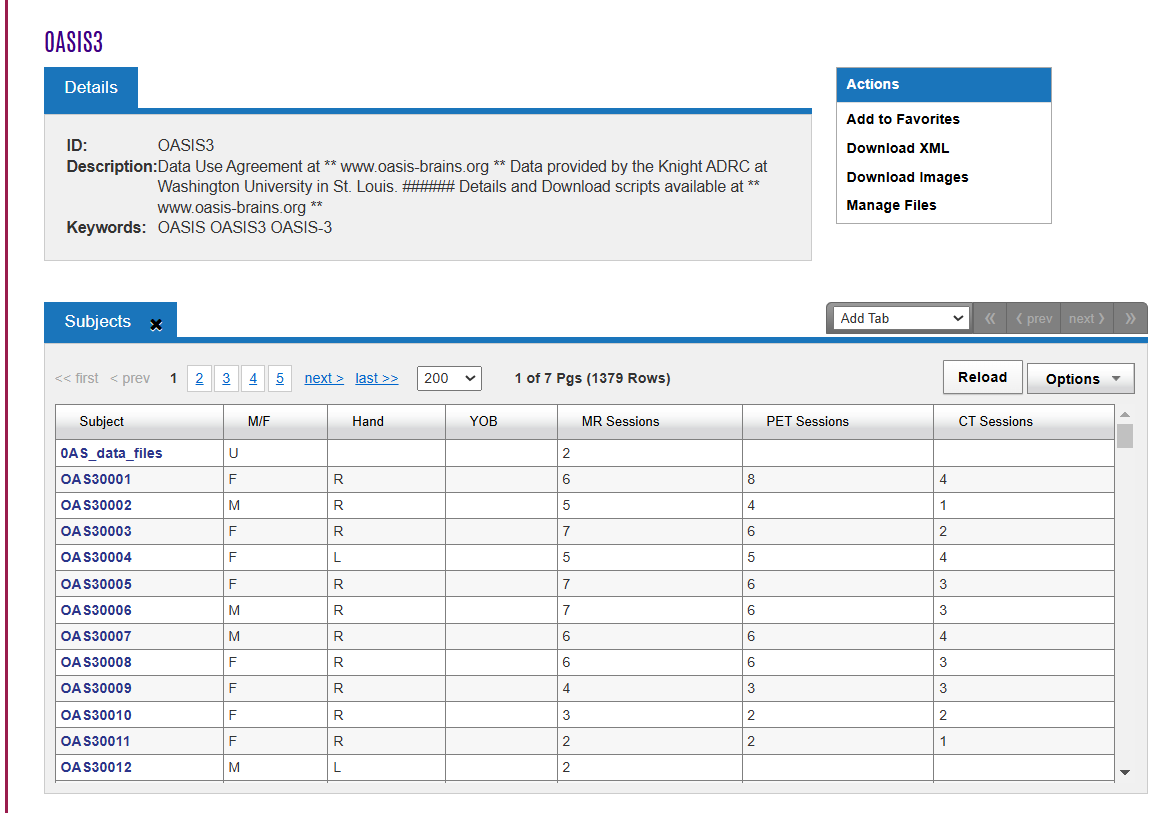Screen dimensions: 1154x813
Task: Sort by M/F column header
Action: click(275, 422)
